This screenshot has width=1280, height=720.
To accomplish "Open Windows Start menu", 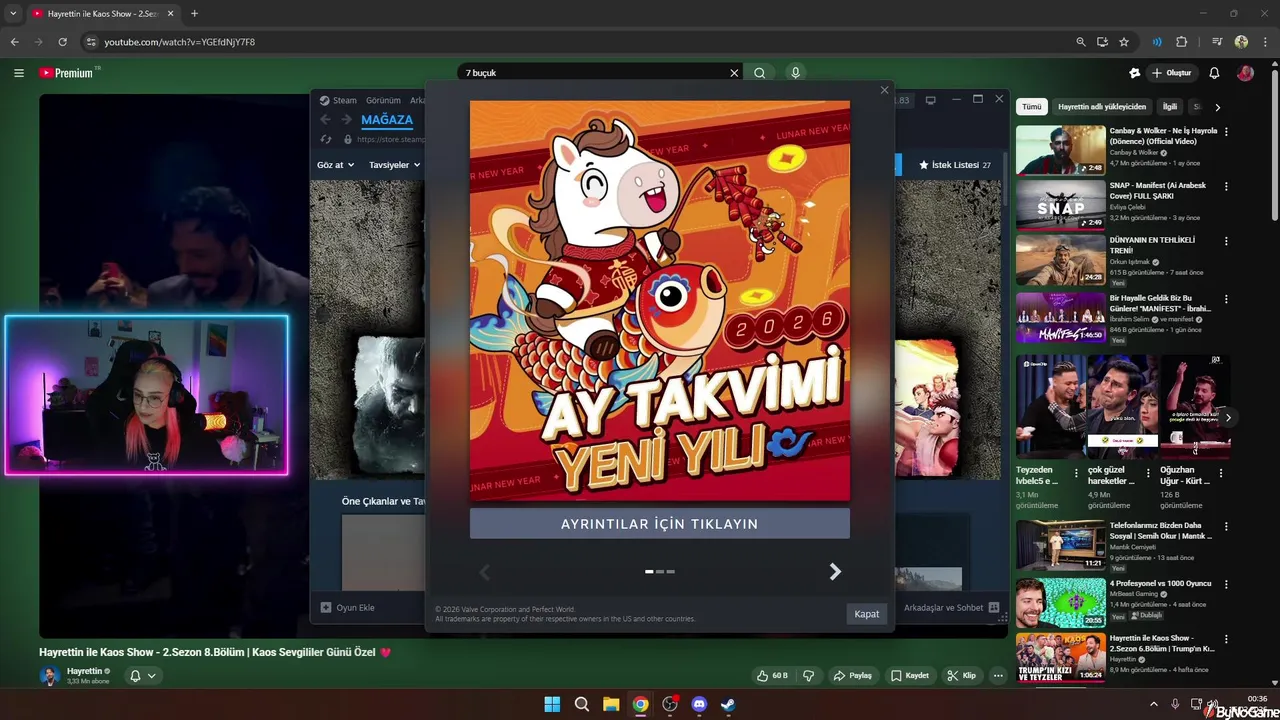I will point(552,704).
